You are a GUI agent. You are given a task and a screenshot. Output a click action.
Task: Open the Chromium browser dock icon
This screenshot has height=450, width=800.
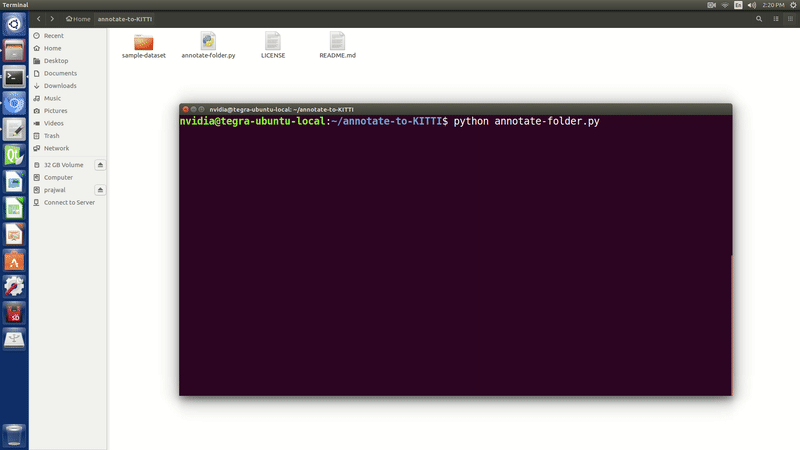click(14, 104)
